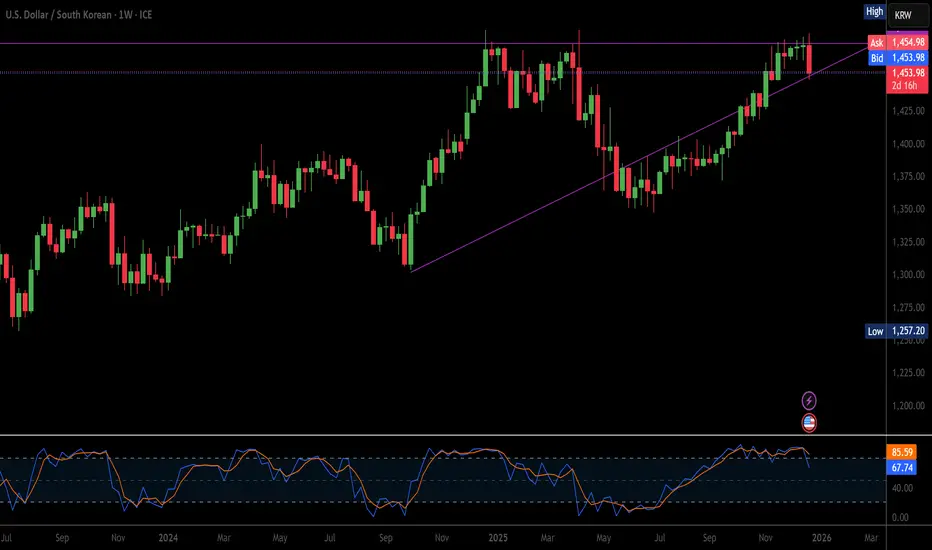
Task: Click the Ask price label 1,454.98
Action: [898, 42]
